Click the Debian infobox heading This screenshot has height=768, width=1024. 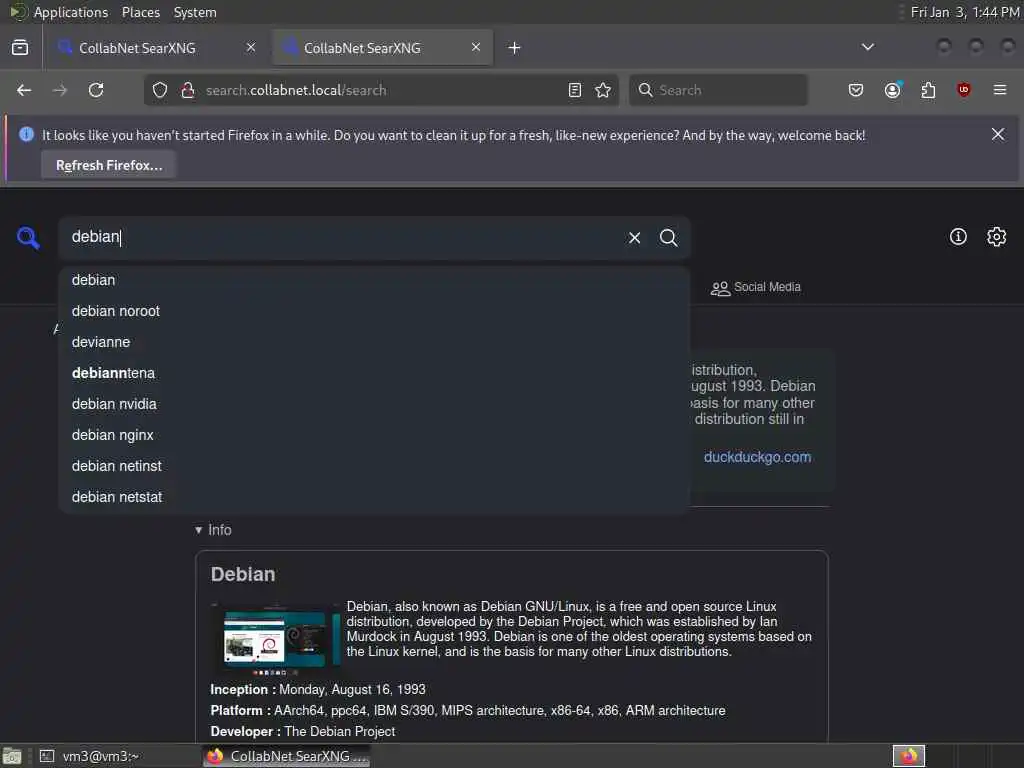(242, 574)
